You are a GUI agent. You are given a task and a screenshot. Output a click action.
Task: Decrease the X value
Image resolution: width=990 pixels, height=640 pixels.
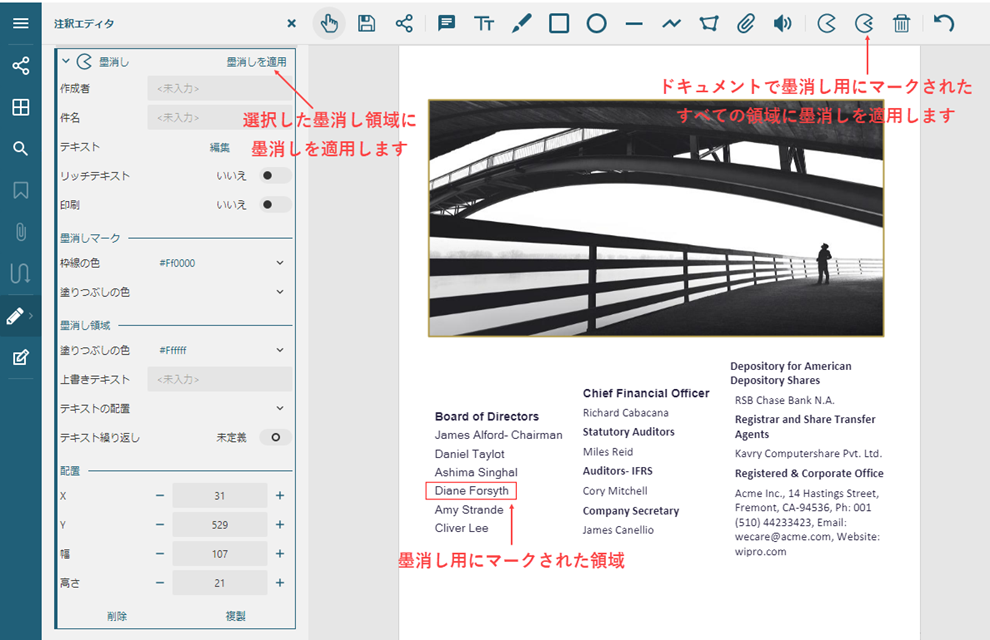coord(160,495)
